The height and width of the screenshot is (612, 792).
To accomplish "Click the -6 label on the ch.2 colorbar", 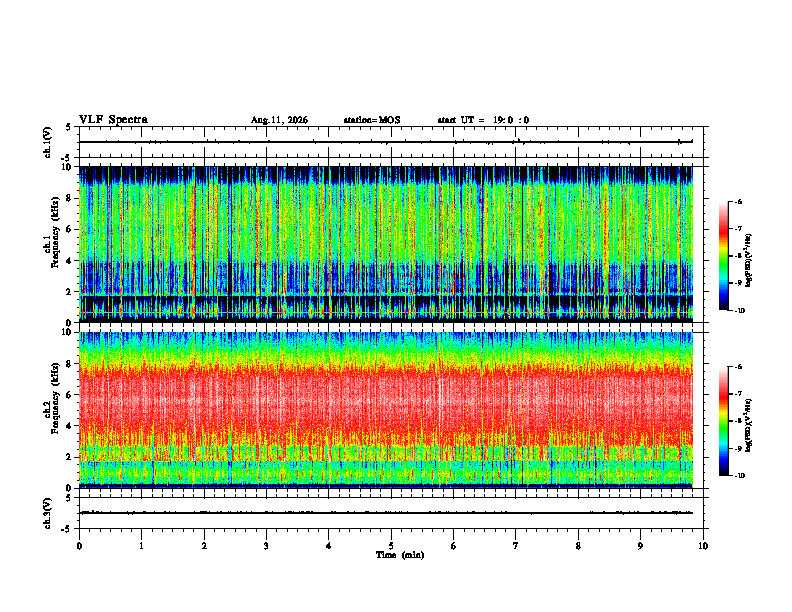I will click(x=739, y=367).
